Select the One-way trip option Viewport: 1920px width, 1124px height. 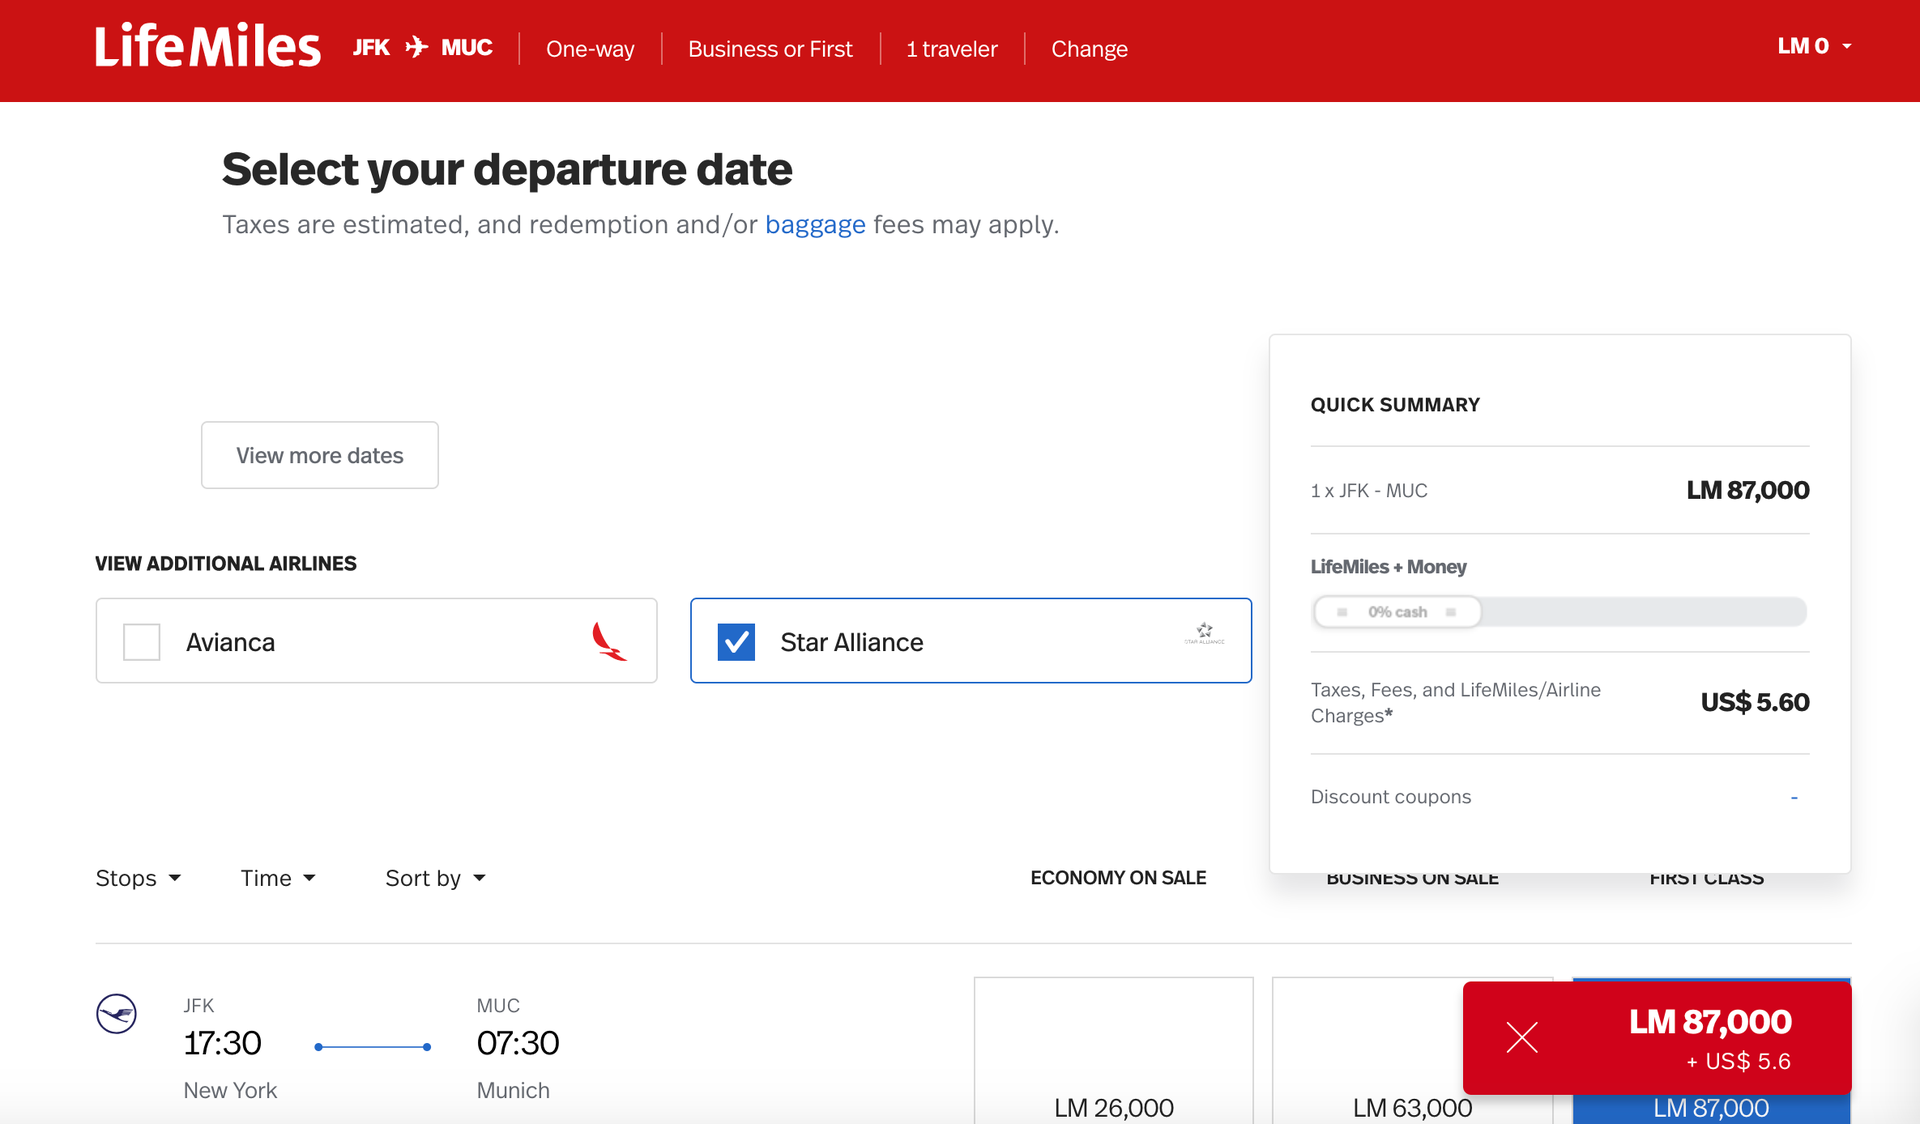coord(590,48)
